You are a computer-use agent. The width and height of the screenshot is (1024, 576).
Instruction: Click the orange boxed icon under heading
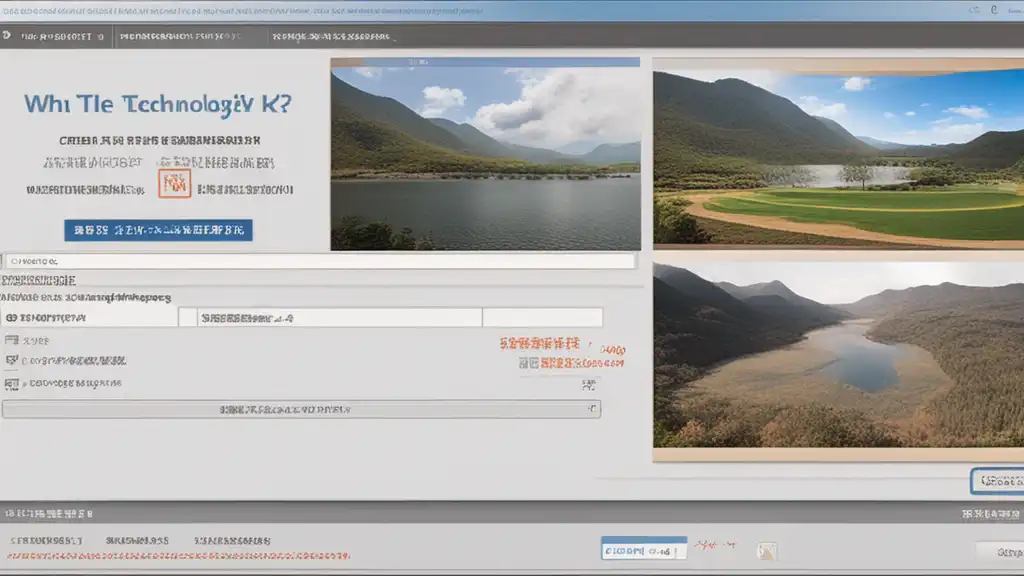[x=174, y=184]
